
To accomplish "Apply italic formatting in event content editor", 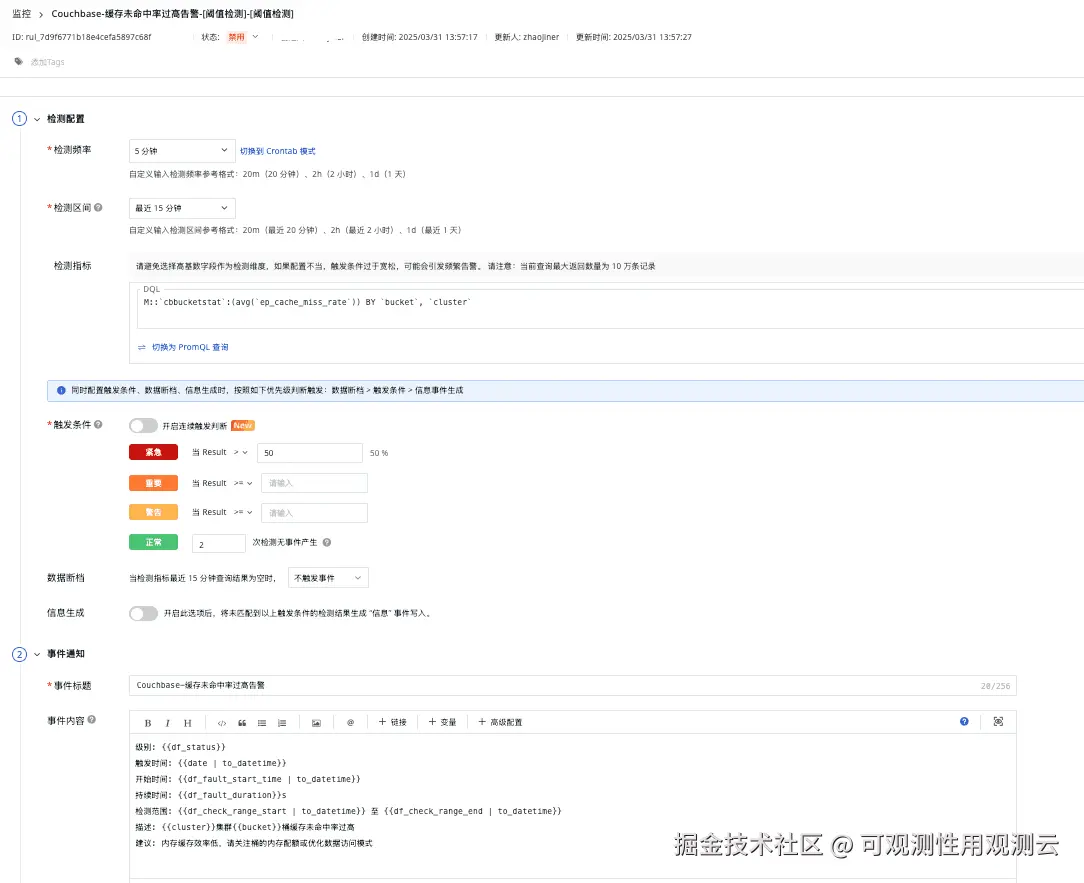I will tap(167, 723).
